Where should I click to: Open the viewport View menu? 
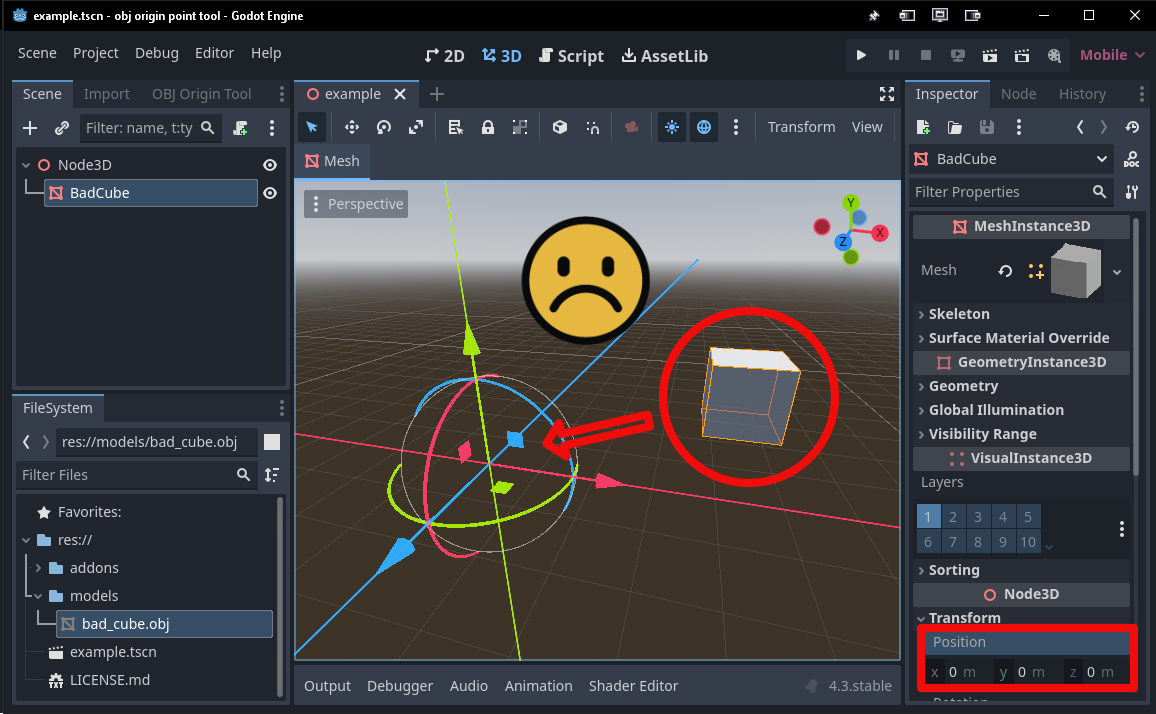click(x=867, y=127)
